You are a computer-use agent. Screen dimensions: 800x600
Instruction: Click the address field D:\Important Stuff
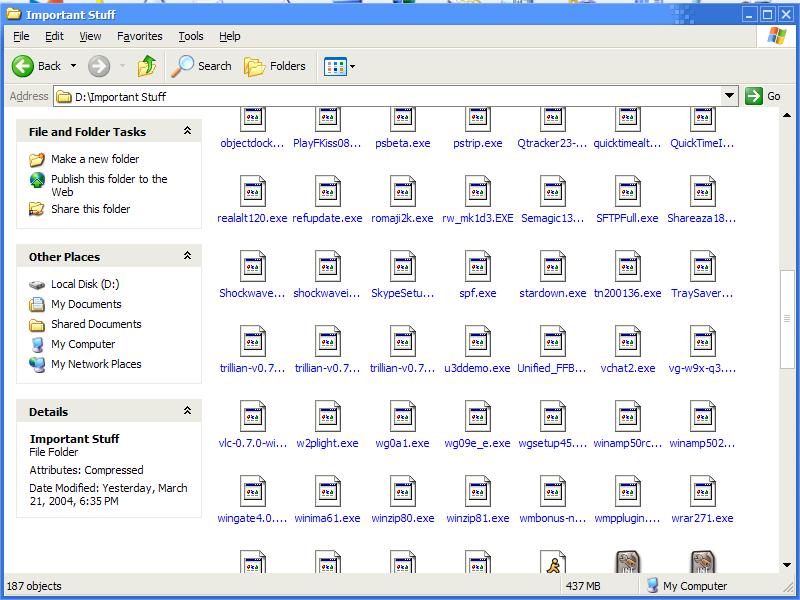click(x=388, y=96)
